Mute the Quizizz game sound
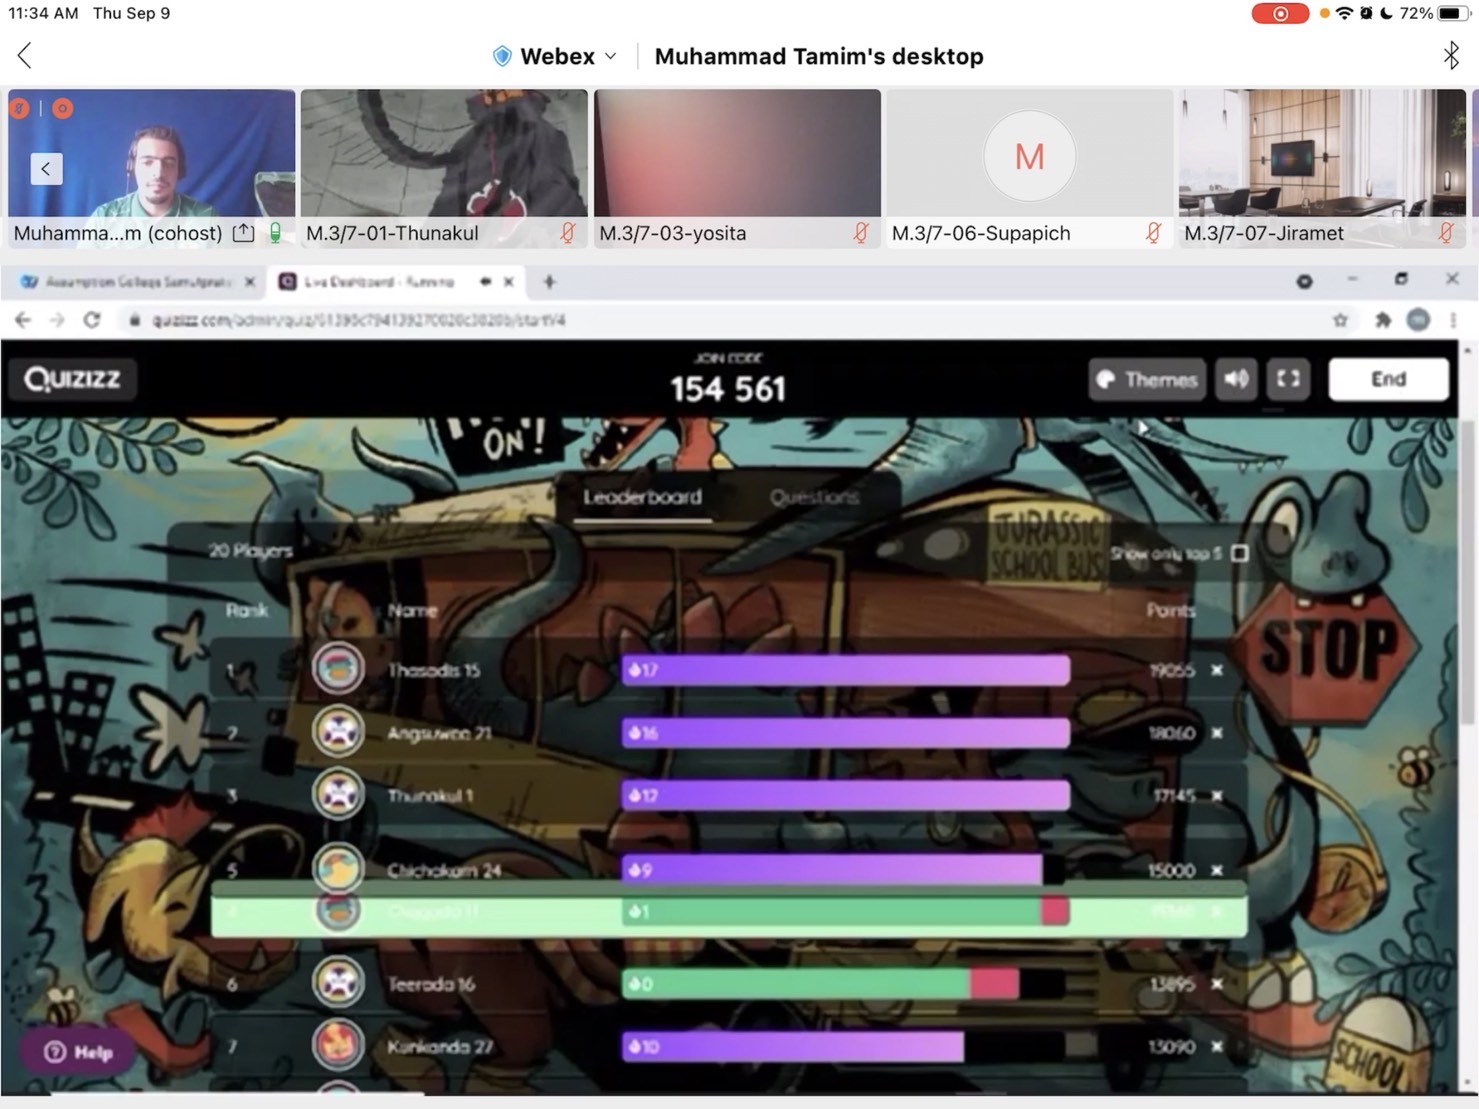 pyautogui.click(x=1237, y=379)
